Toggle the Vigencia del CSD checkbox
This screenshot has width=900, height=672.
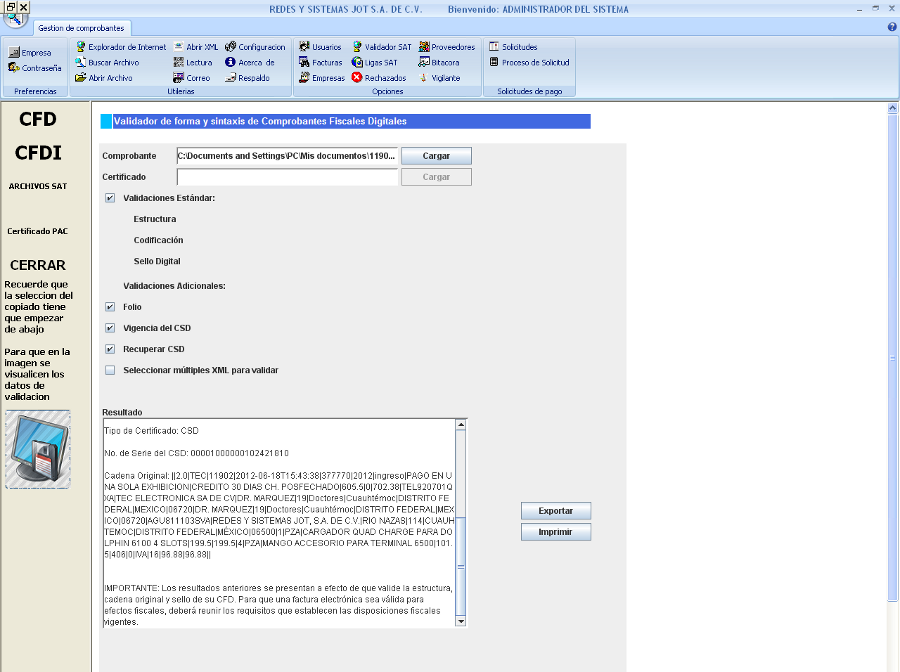[x=110, y=328]
